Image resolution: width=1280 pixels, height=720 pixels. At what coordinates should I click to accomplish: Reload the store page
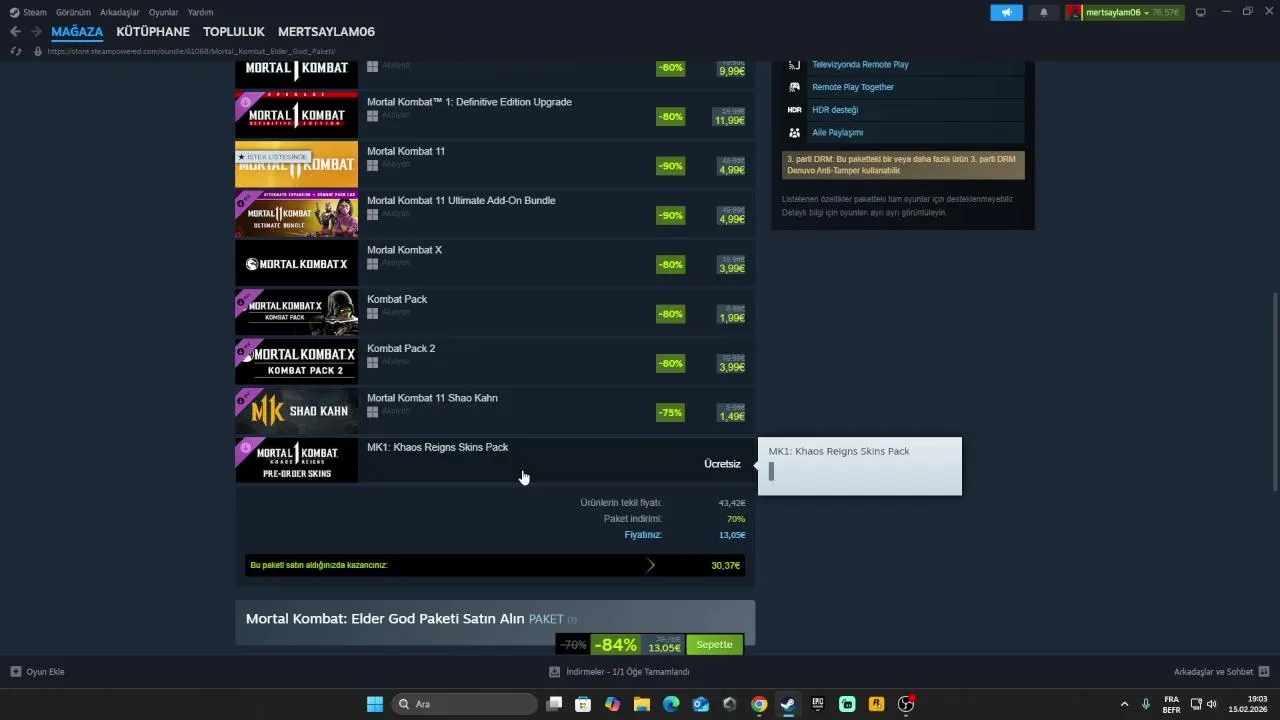(15, 51)
